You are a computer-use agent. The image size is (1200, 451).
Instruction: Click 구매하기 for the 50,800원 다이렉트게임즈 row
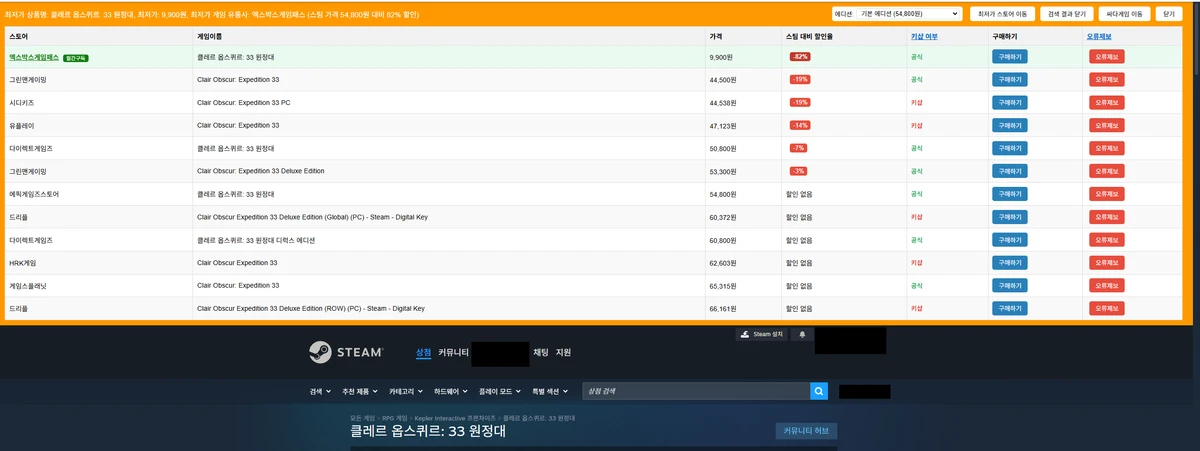coord(1009,148)
